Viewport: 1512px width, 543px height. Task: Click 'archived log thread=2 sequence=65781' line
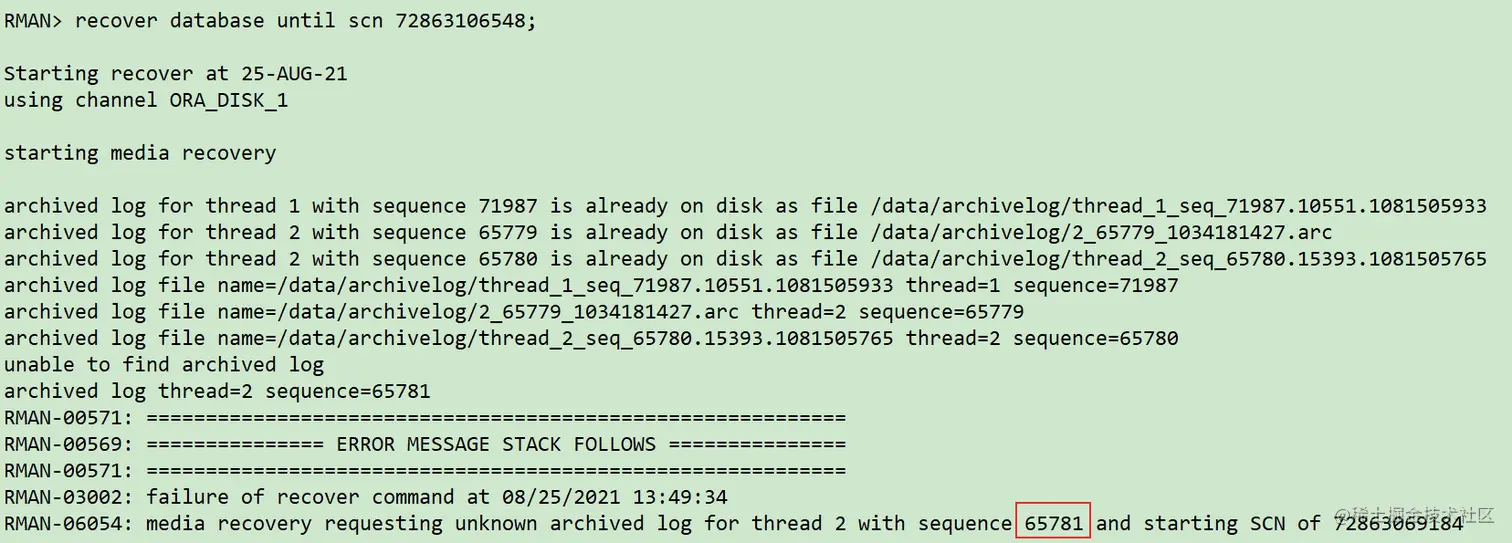[217, 390]
